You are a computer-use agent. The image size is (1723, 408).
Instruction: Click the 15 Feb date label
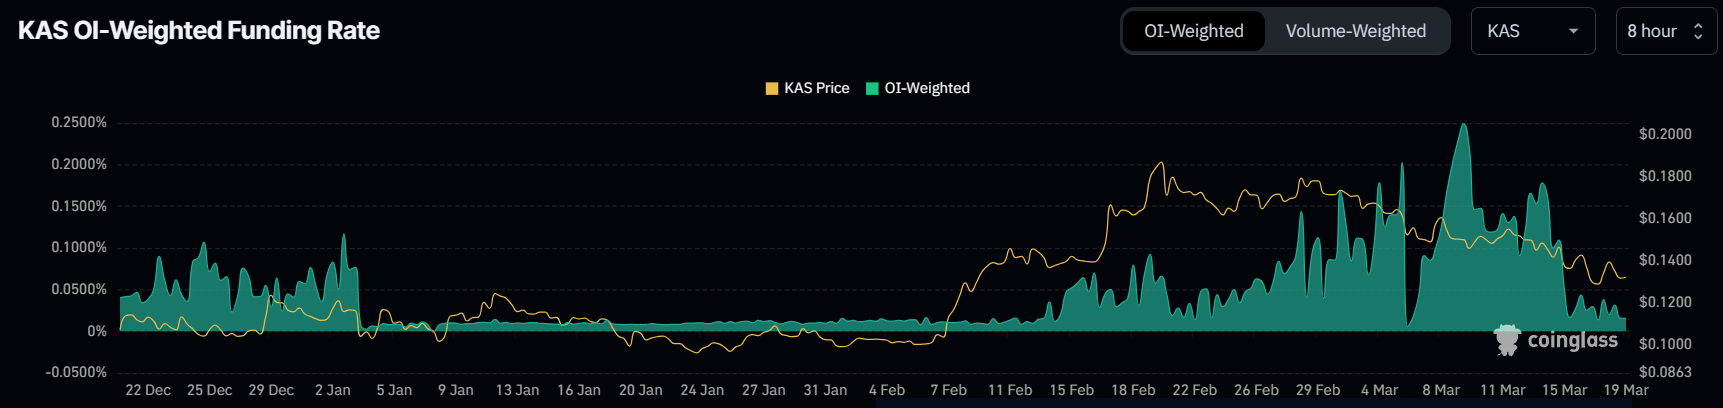tap(1072, 390)
